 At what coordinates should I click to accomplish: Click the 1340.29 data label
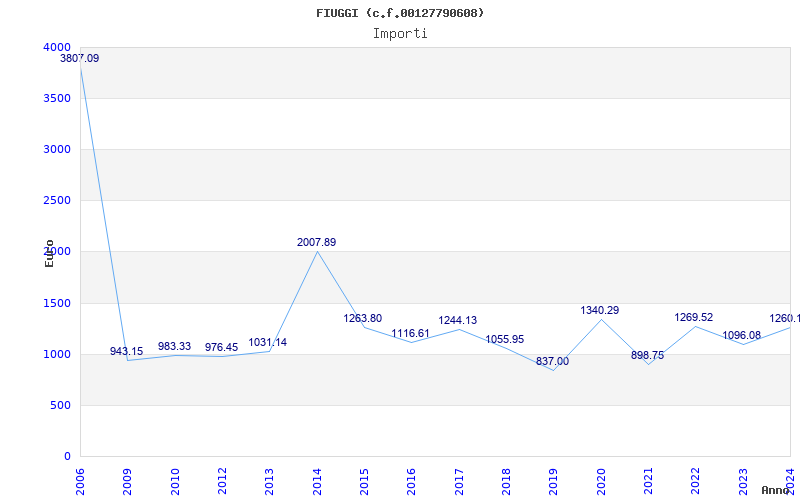(x=599, y=310)
